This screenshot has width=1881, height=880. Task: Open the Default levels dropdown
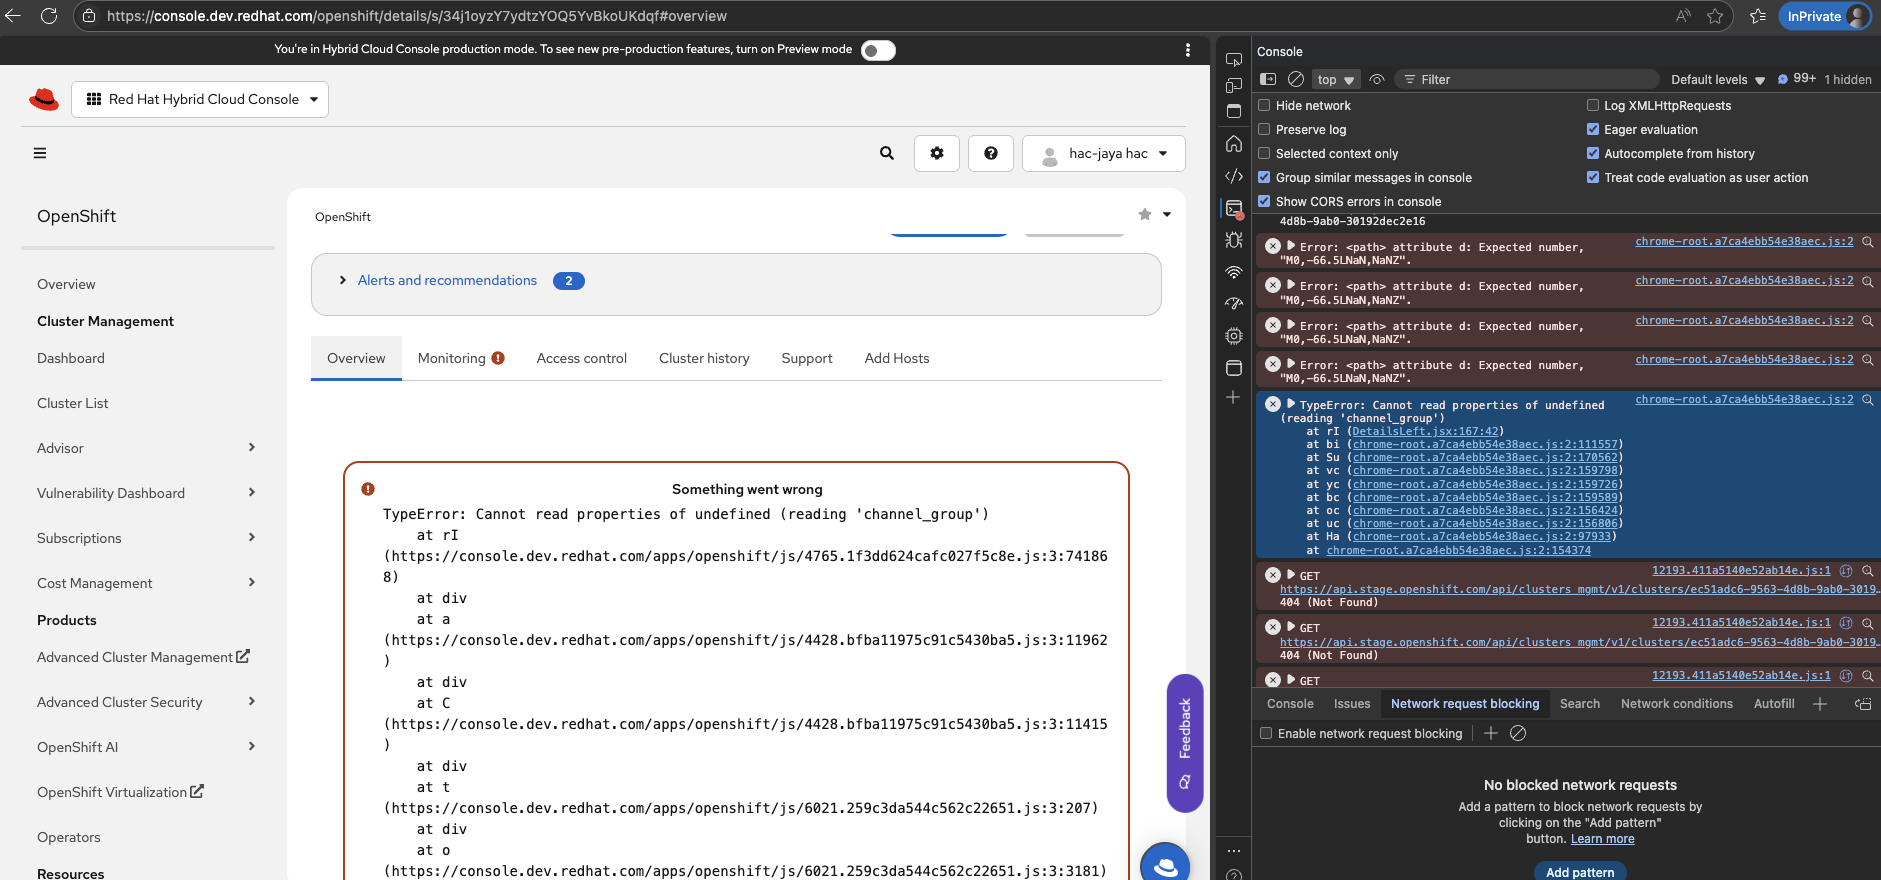click(x=1717, y=80)
